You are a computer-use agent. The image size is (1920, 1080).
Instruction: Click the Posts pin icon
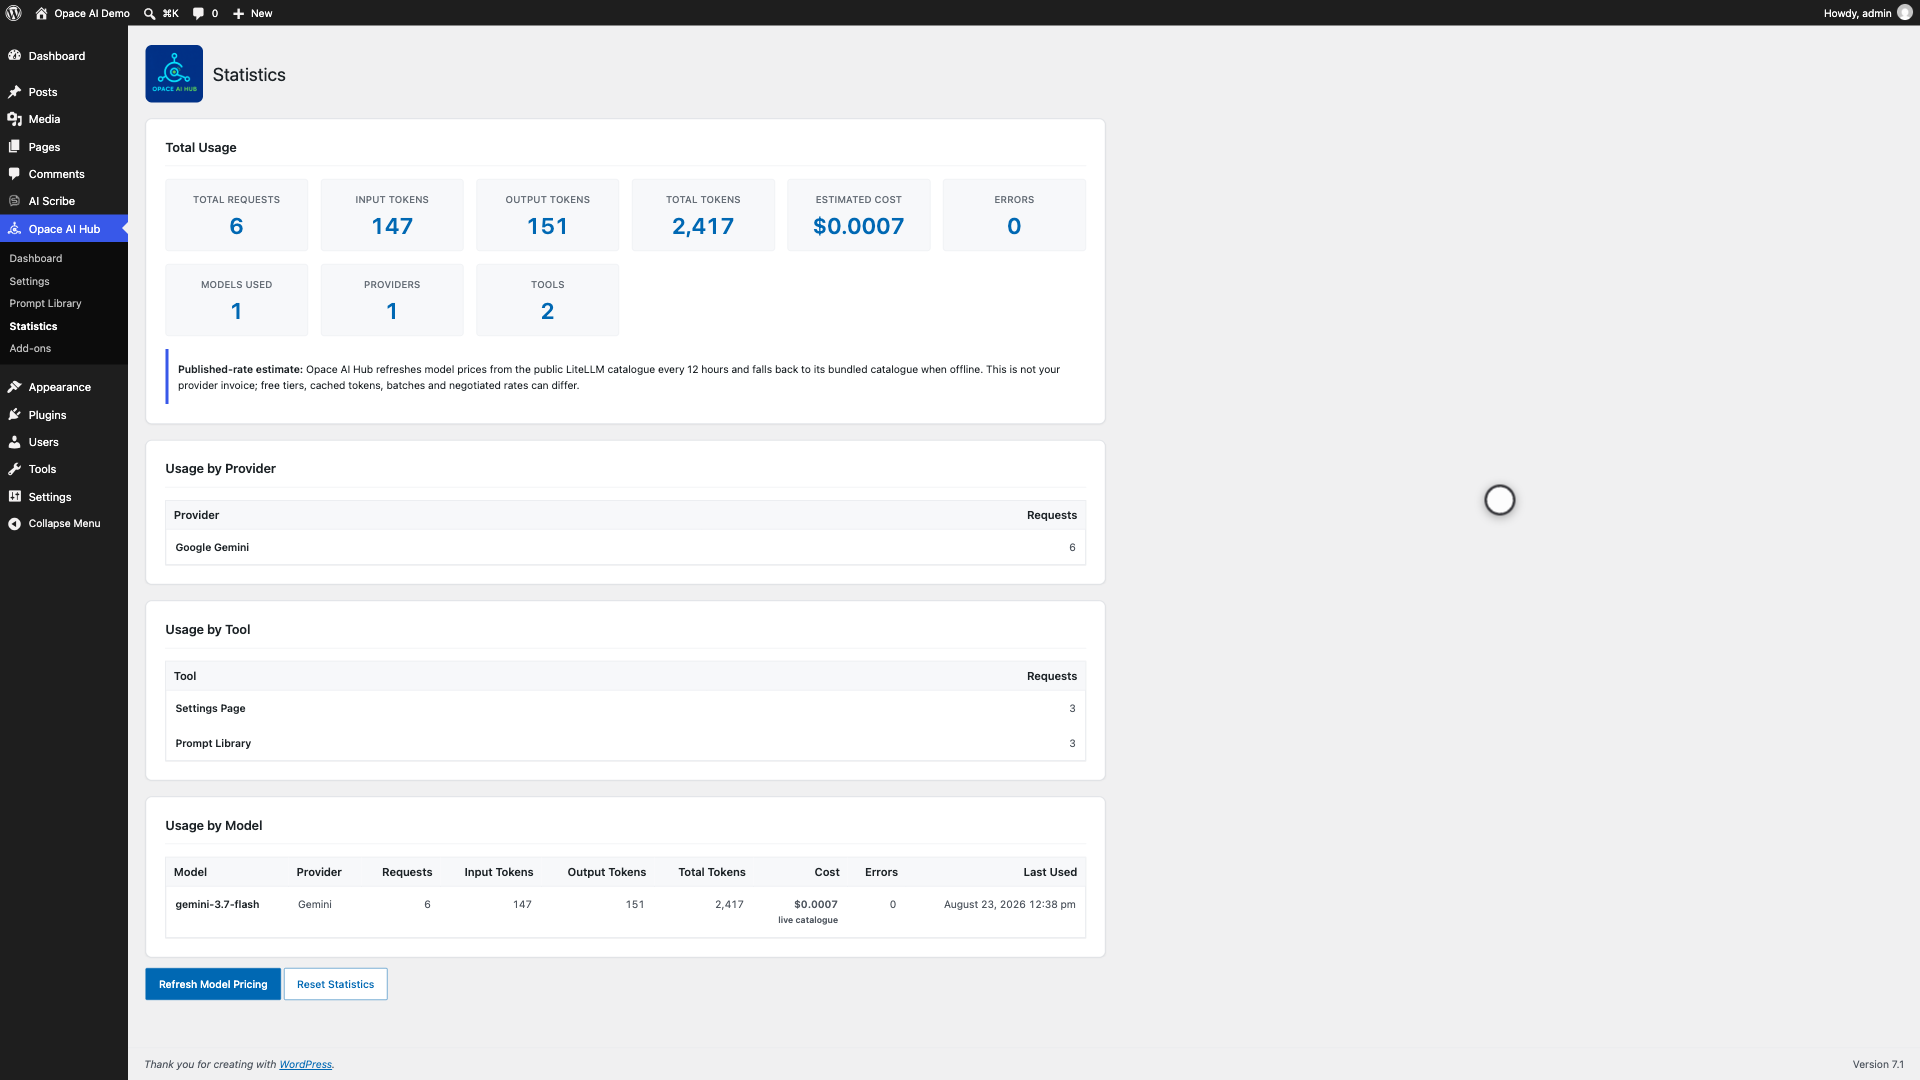(15, 92)
